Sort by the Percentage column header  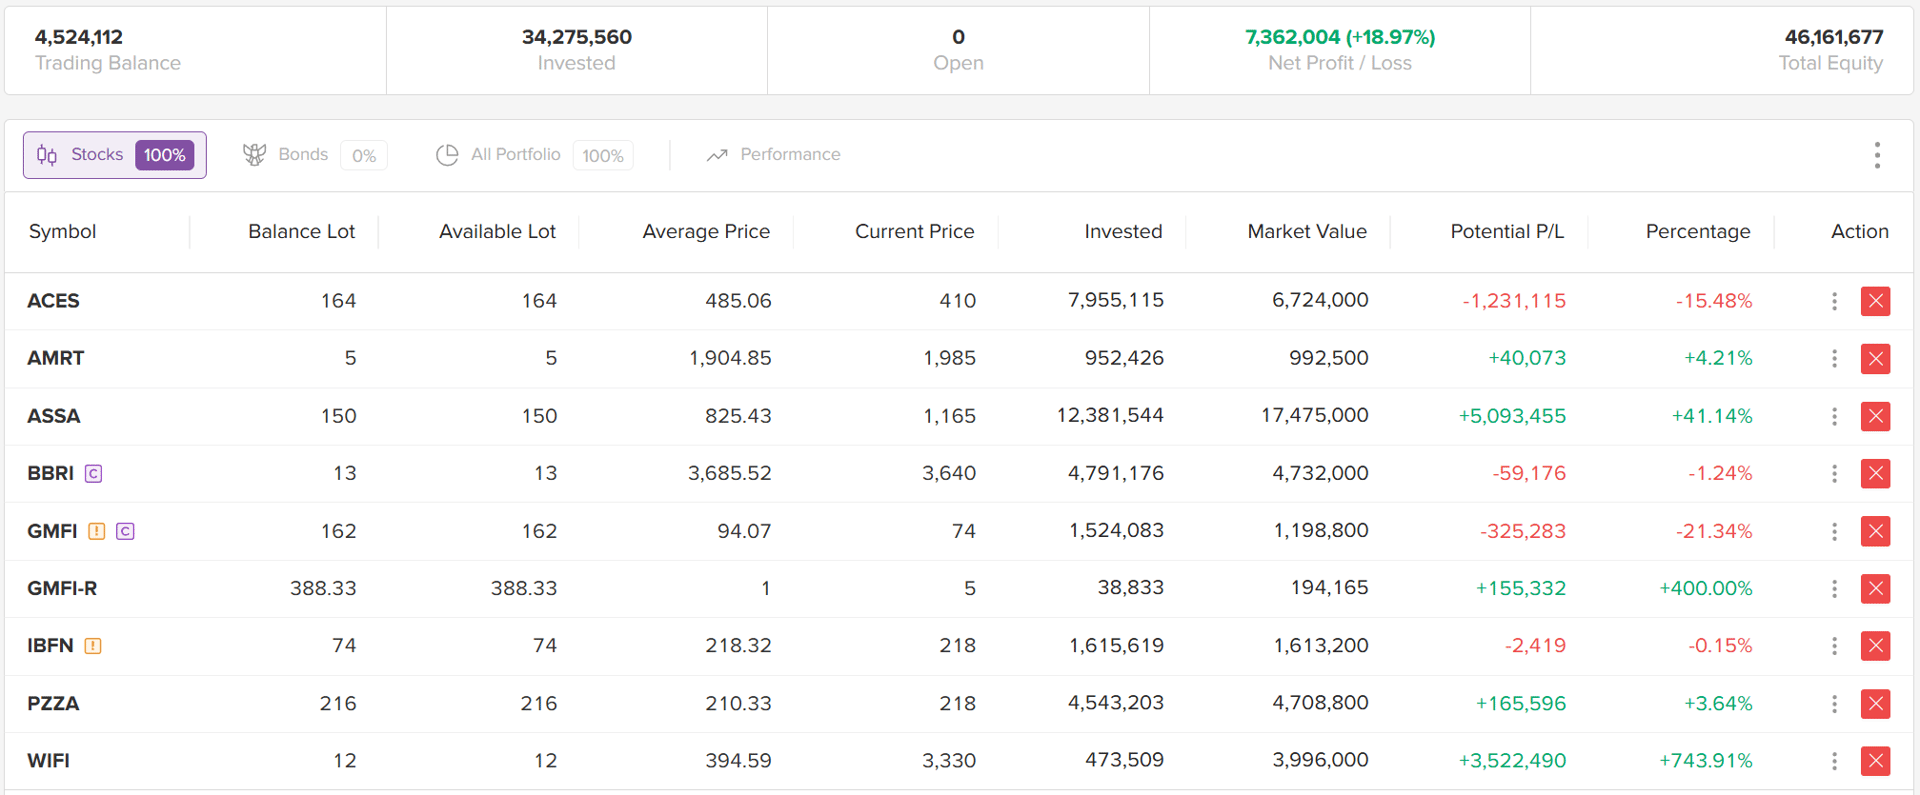[1698, 231]
